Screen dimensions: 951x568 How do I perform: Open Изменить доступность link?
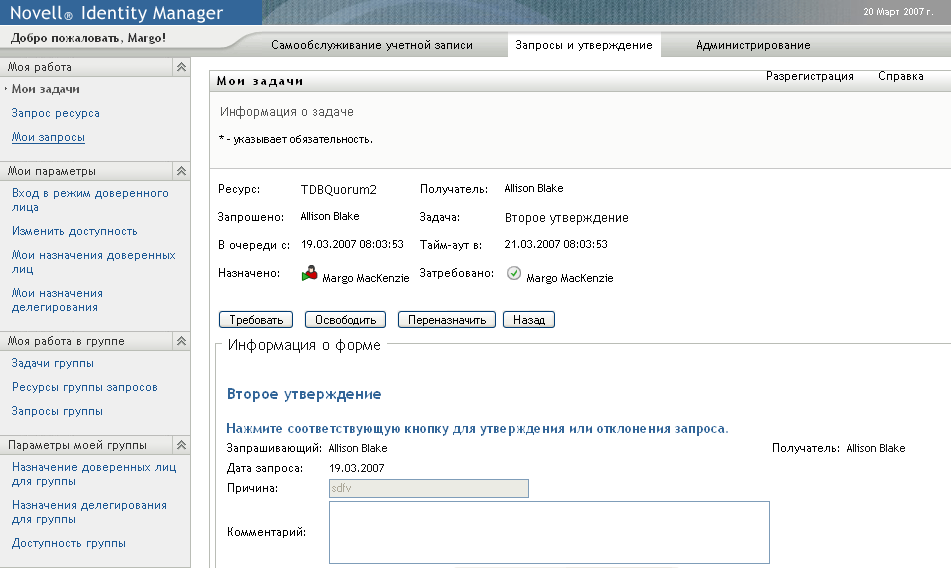pos(75,231)
